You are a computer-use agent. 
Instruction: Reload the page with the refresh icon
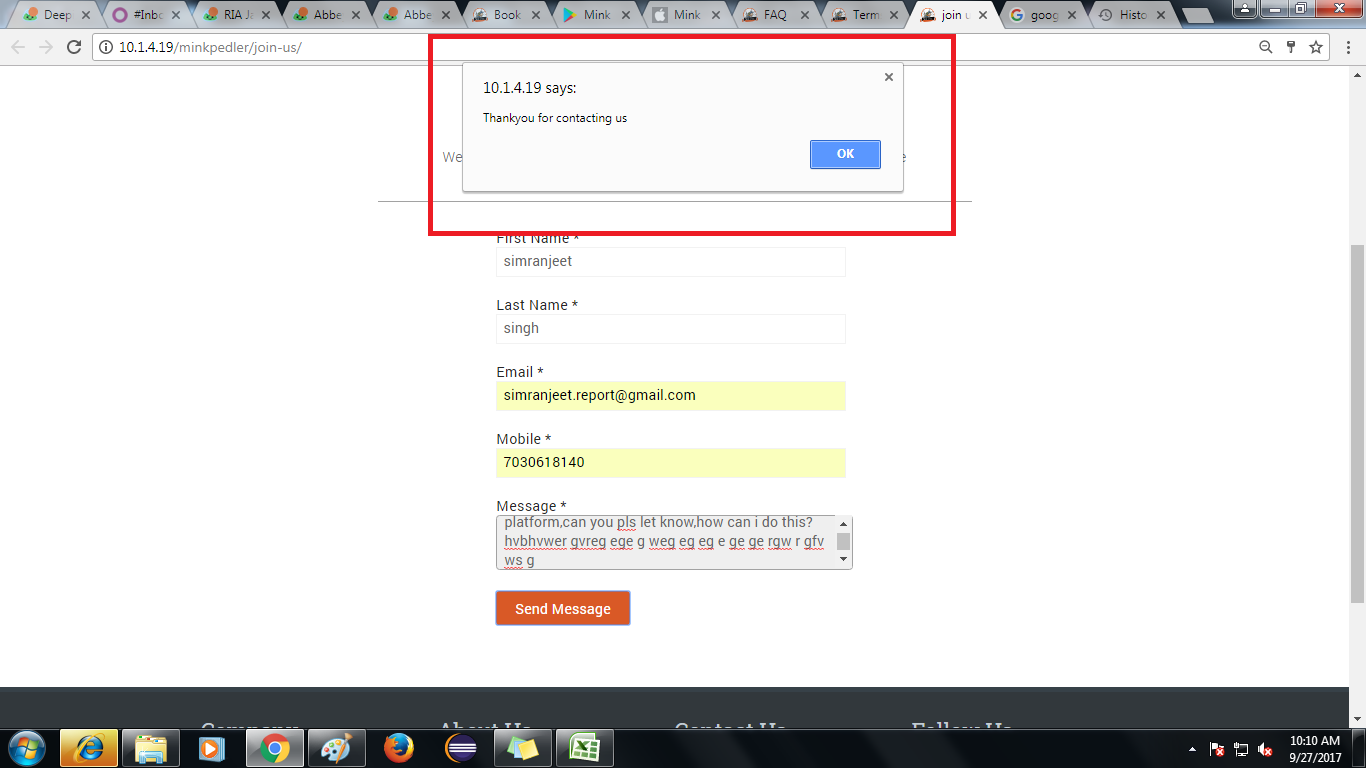coord(73,47)
